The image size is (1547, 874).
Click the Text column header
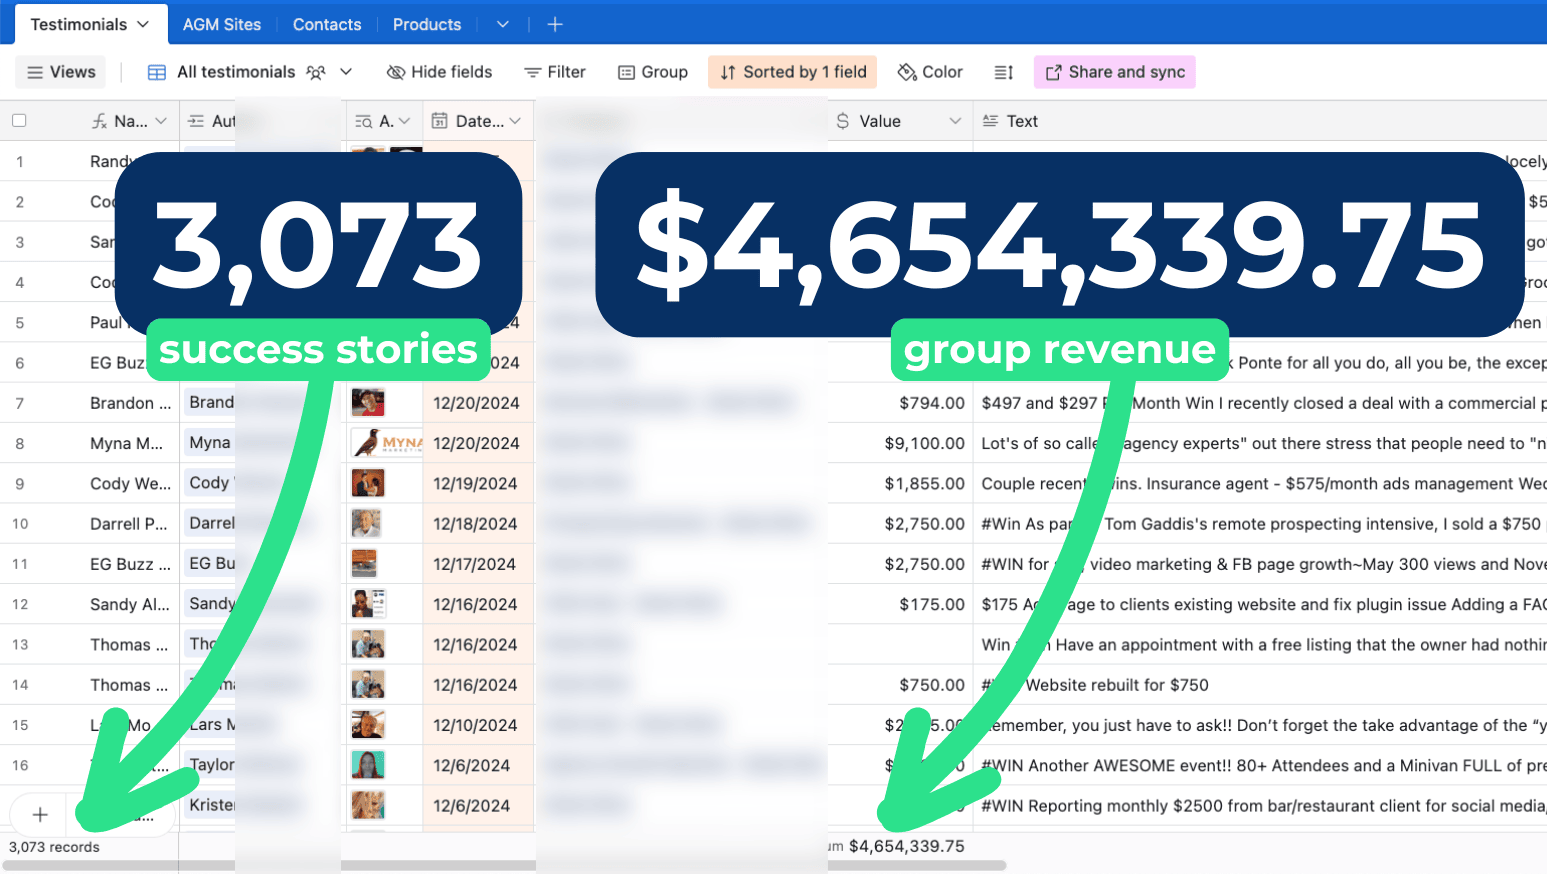(x=1021, y=121)
